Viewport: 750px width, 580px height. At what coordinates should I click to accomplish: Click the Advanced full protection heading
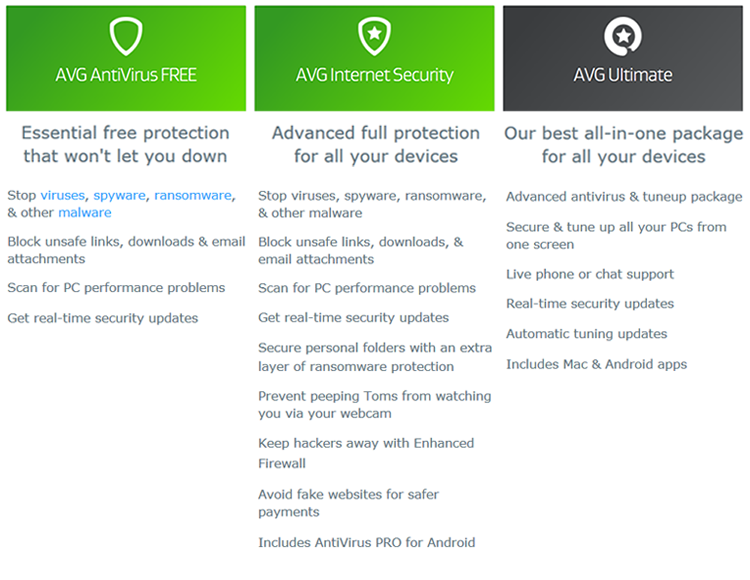375,144
